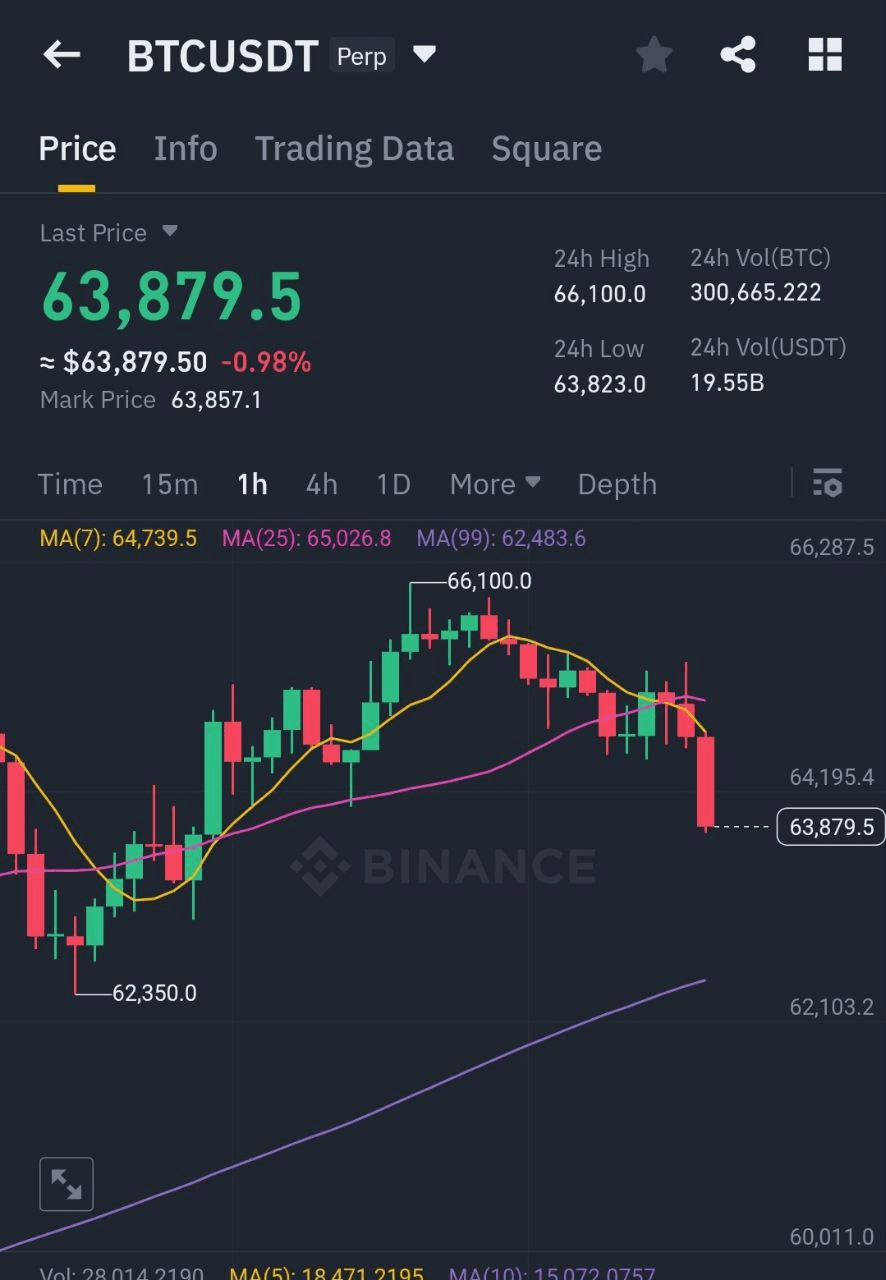Screen dimensions: 886x1280
Task: Switch to the Trading Data tab
Action: [x=354, y=149]
